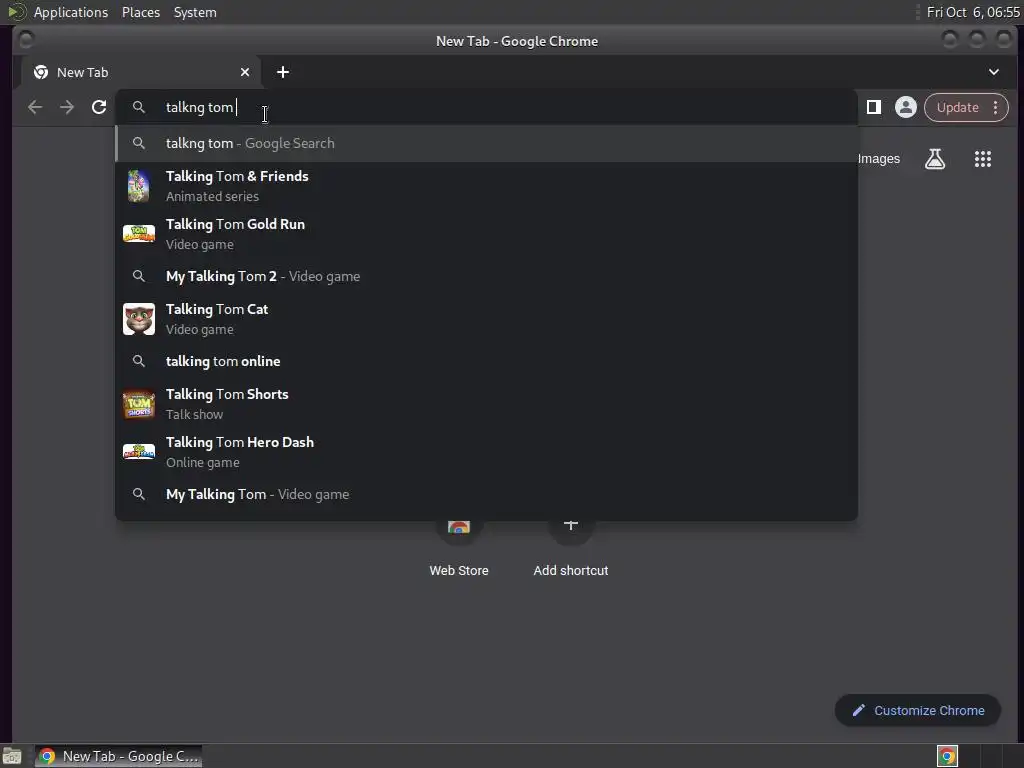Image resolution: width=1024 pixels, height=768 pixels.
Task: Choose Talking Tom Shorts suggestion
Action: click(487, 404)
